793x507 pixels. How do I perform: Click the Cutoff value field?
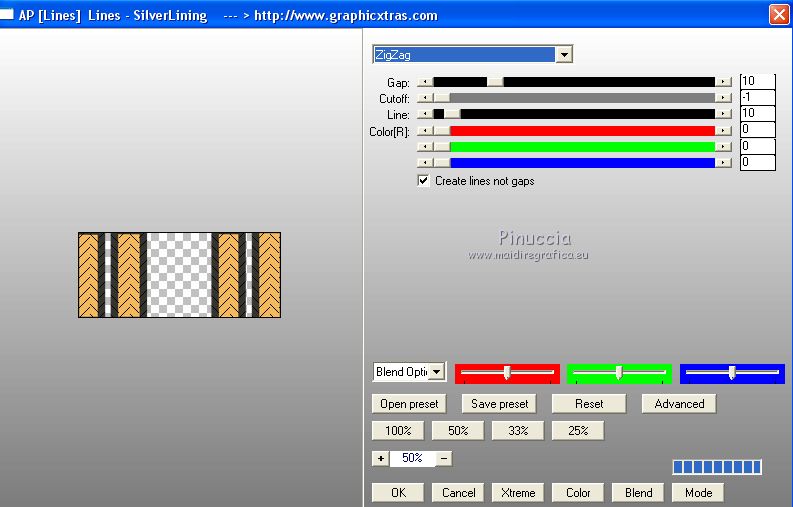coord(757,97)
